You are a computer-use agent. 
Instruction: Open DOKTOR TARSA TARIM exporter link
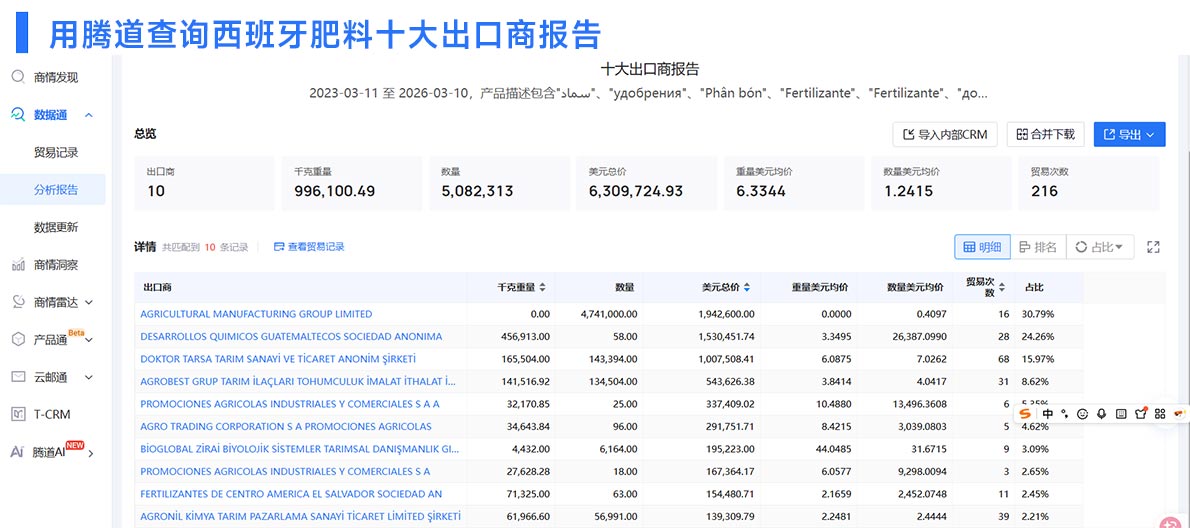pos(279,359)
